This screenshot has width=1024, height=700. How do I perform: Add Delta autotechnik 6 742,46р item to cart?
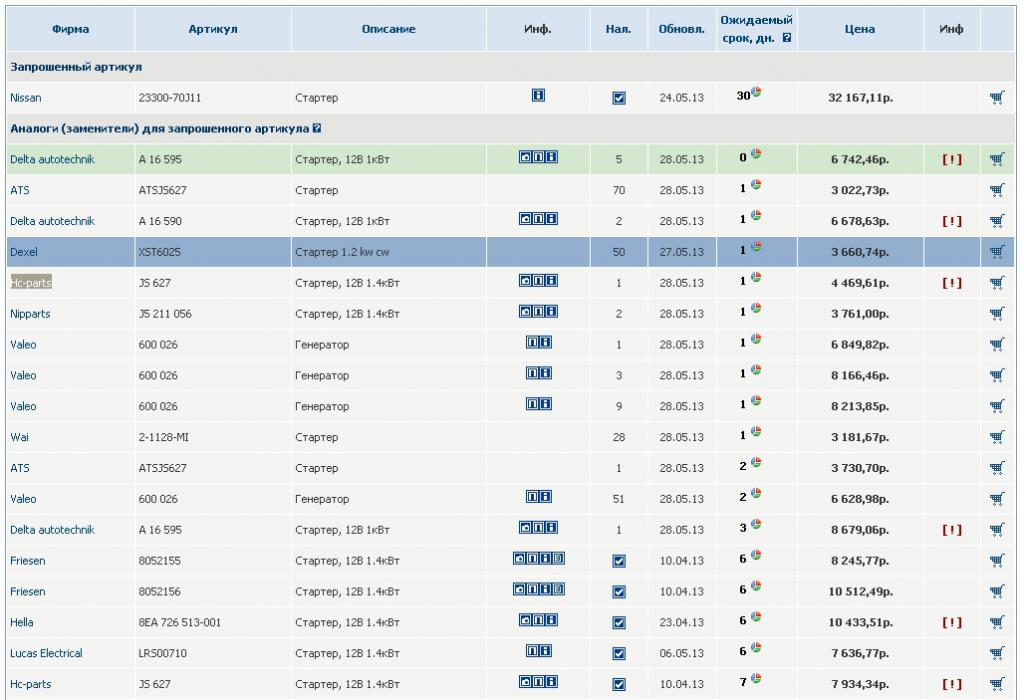tap(997, 159)
